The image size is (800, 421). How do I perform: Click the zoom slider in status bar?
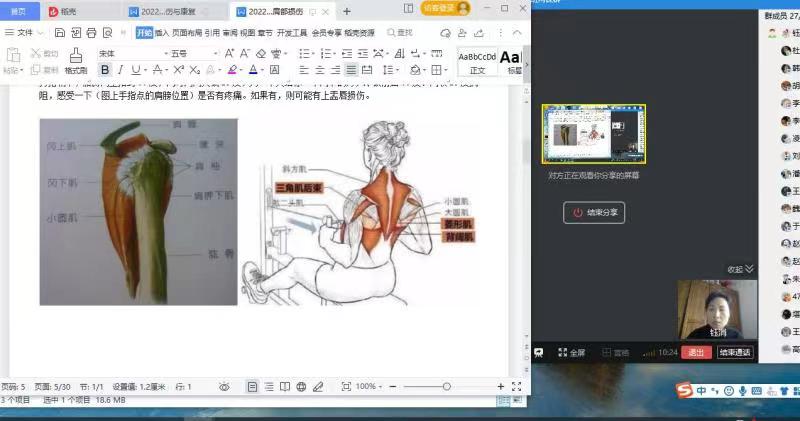click(x=446, y=386)
